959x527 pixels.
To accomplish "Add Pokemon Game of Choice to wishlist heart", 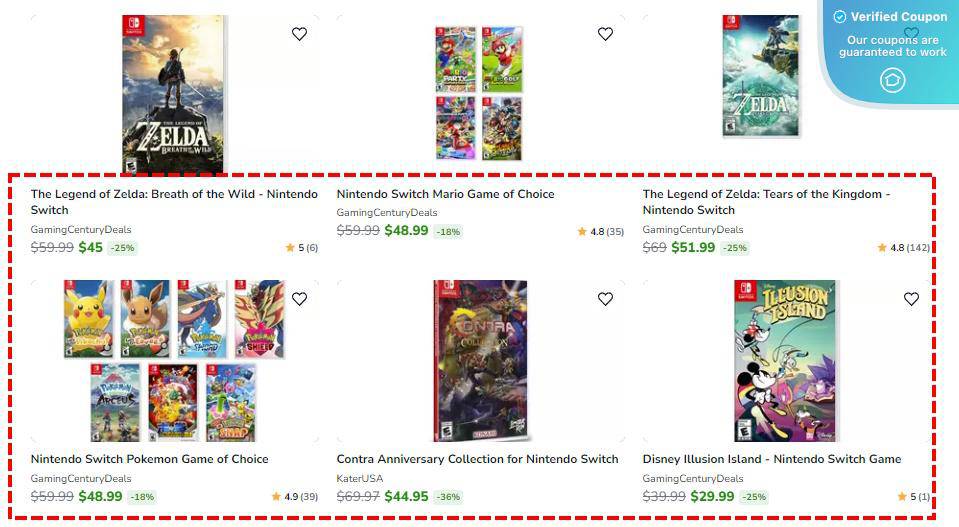I will [x=299, y=299].
